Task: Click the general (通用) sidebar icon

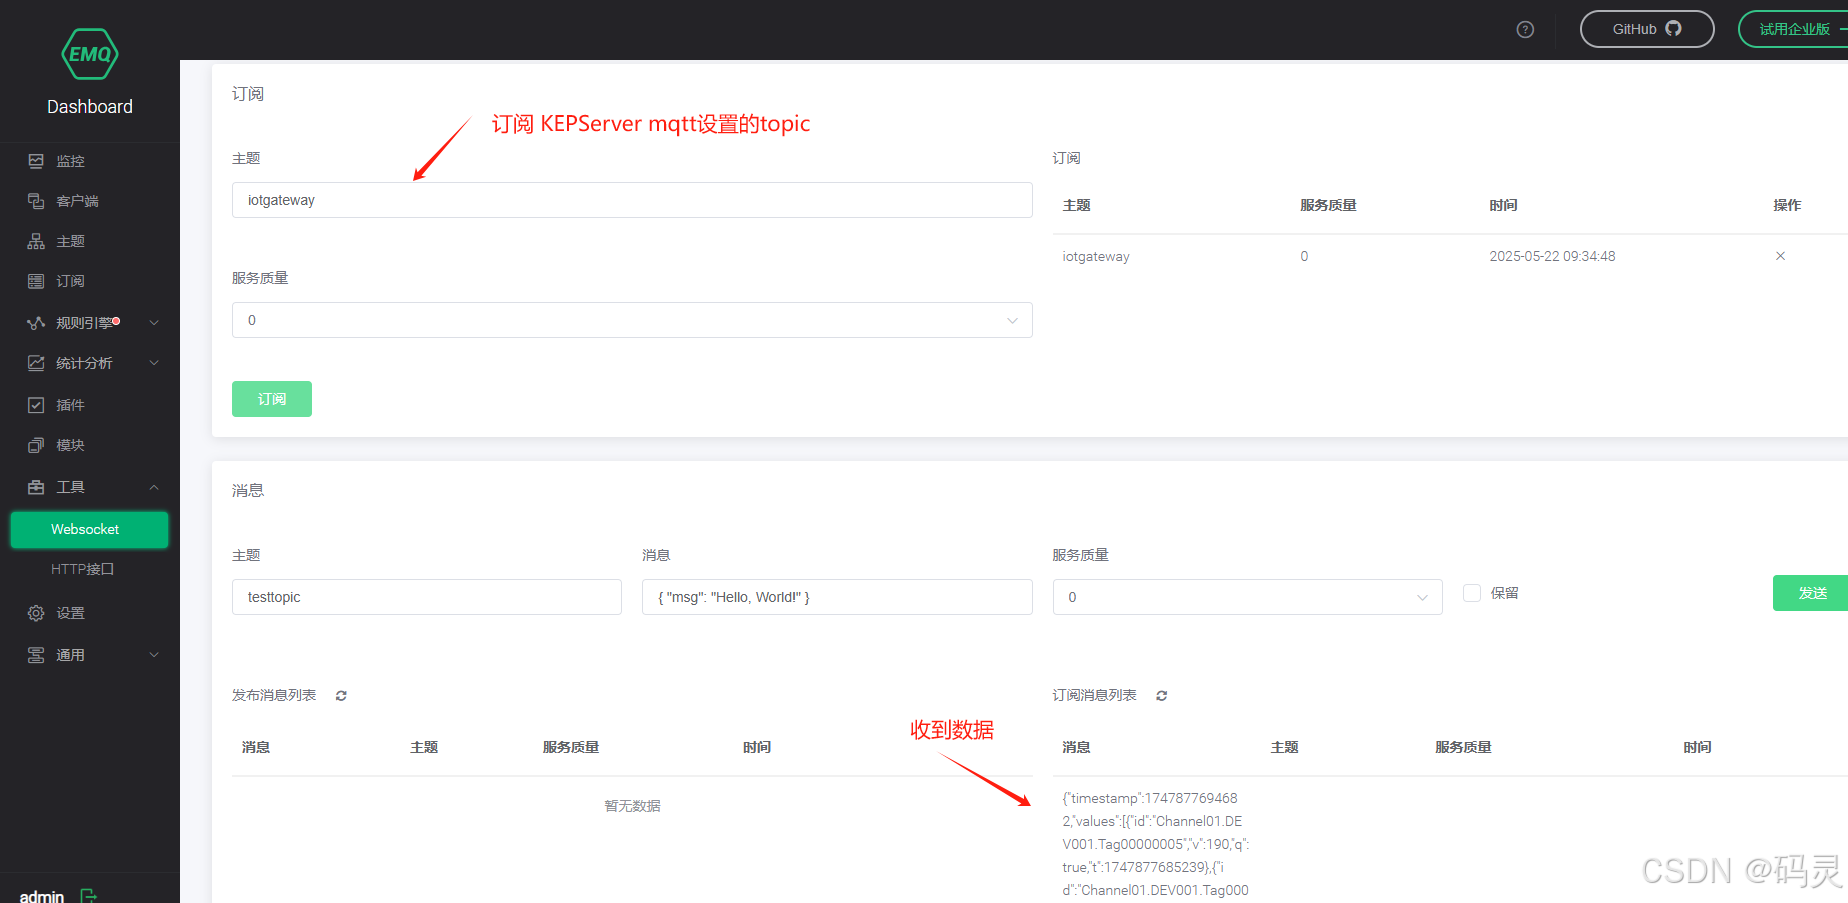Action: coord(36,655)
